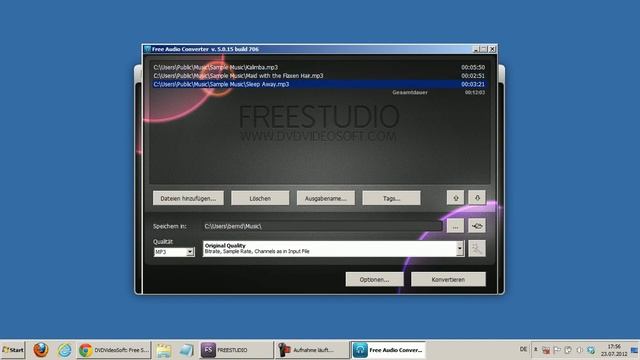The height and width of the screenshot is (360, 640).
Task: Switch to the FREESTUDIO taskbar window
Action: click(x=236, y=350)
